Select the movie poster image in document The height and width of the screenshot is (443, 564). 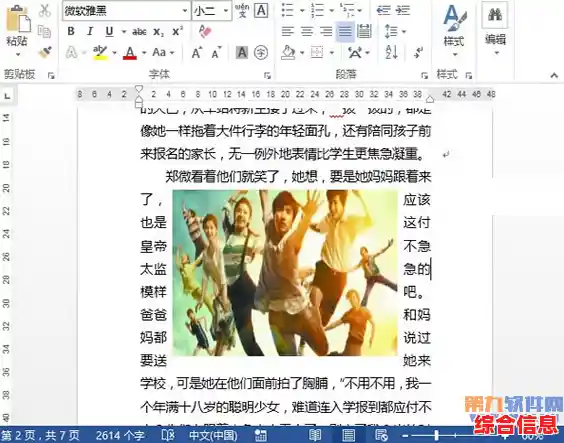[285, 273]
